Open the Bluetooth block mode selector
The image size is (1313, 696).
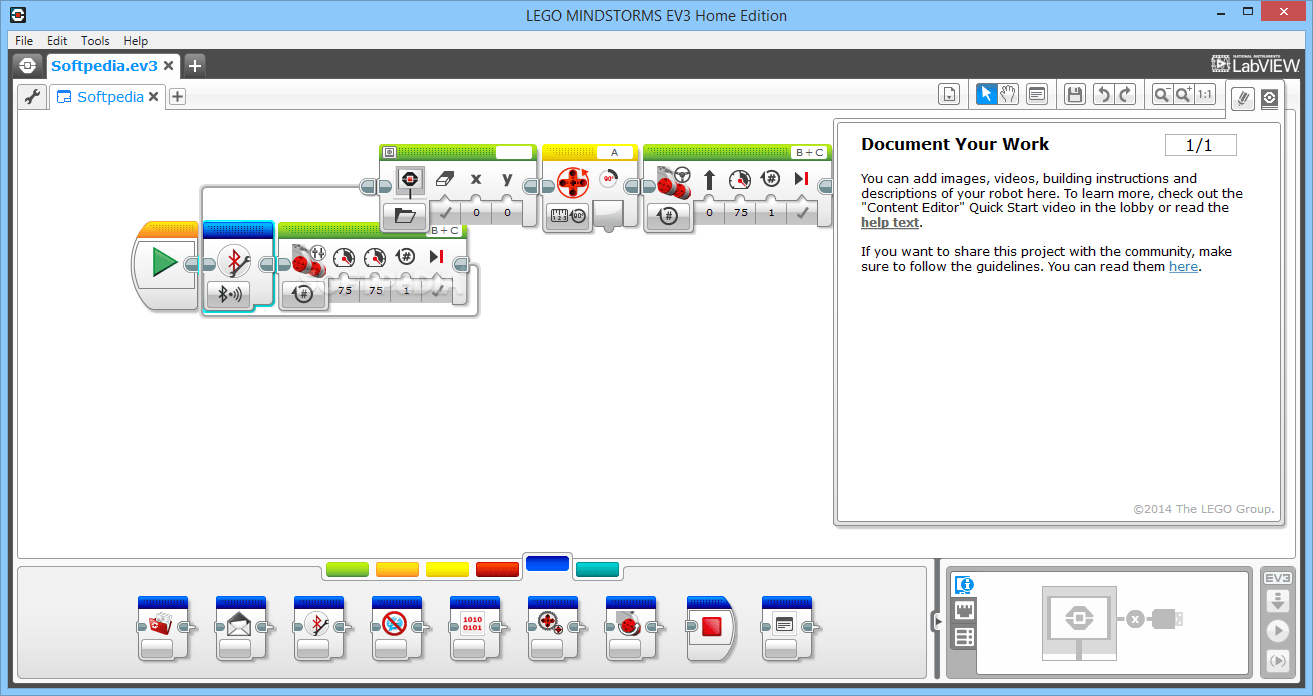click(x=229, y=294)
